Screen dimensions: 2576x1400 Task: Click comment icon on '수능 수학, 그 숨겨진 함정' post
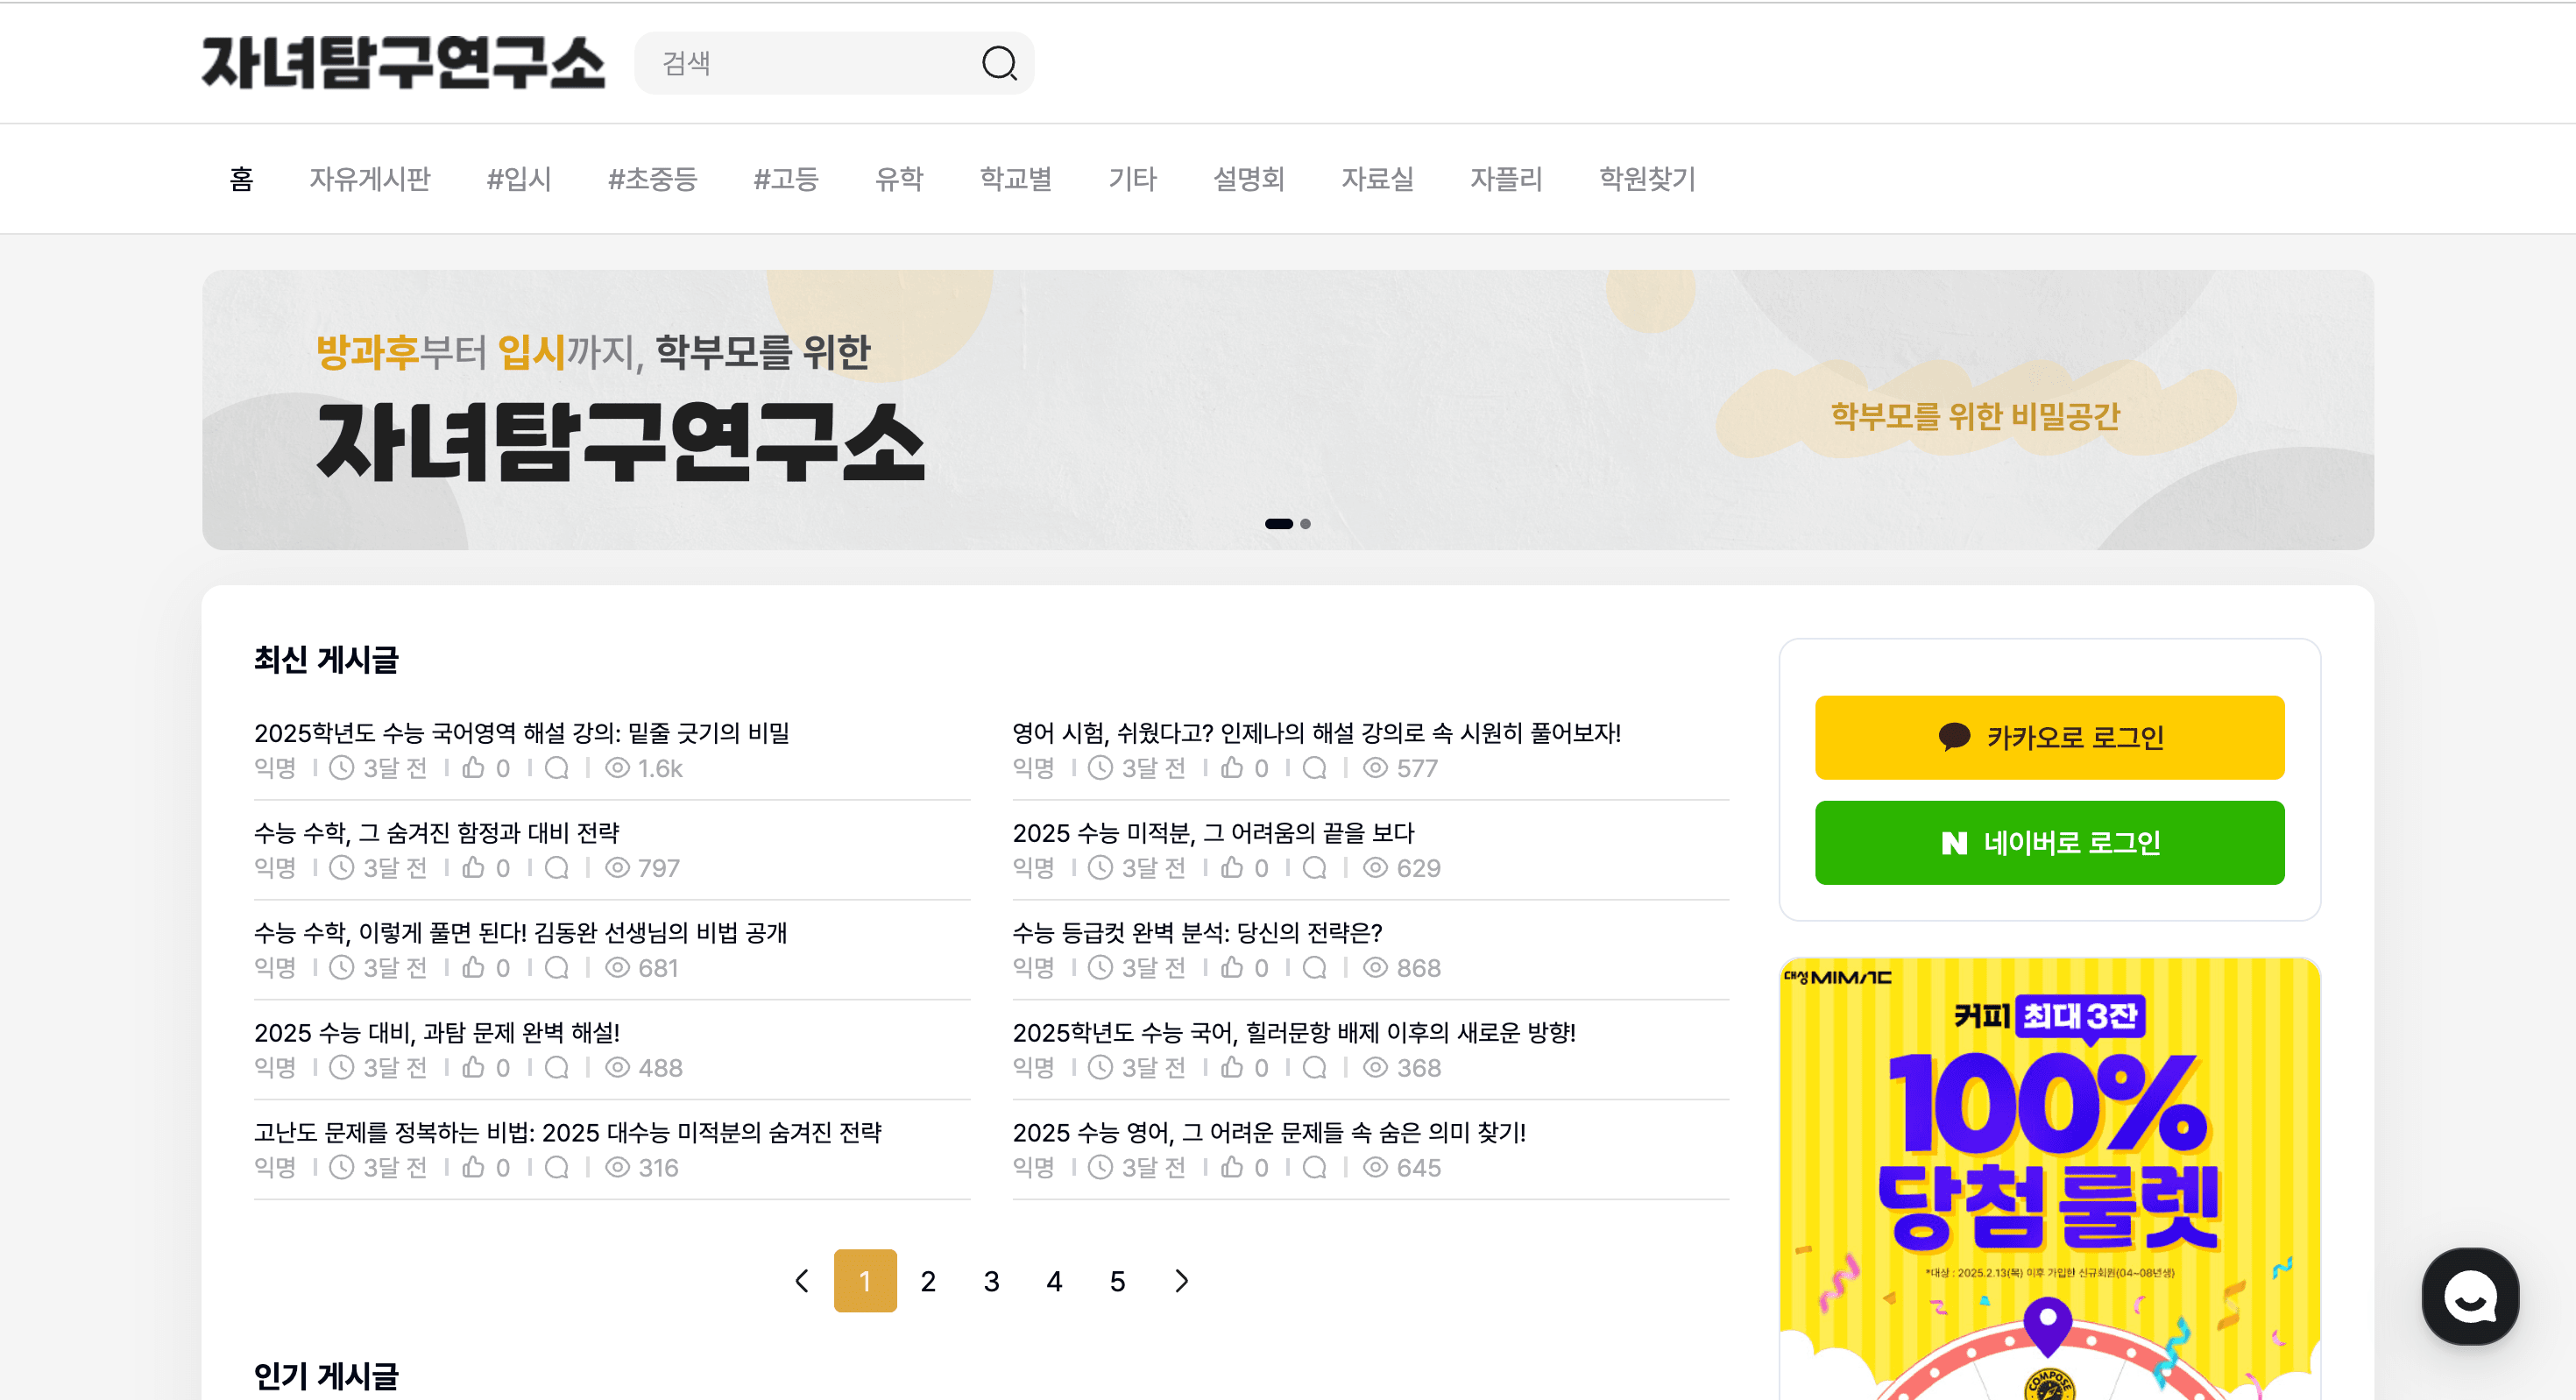[x=557, y=868]
